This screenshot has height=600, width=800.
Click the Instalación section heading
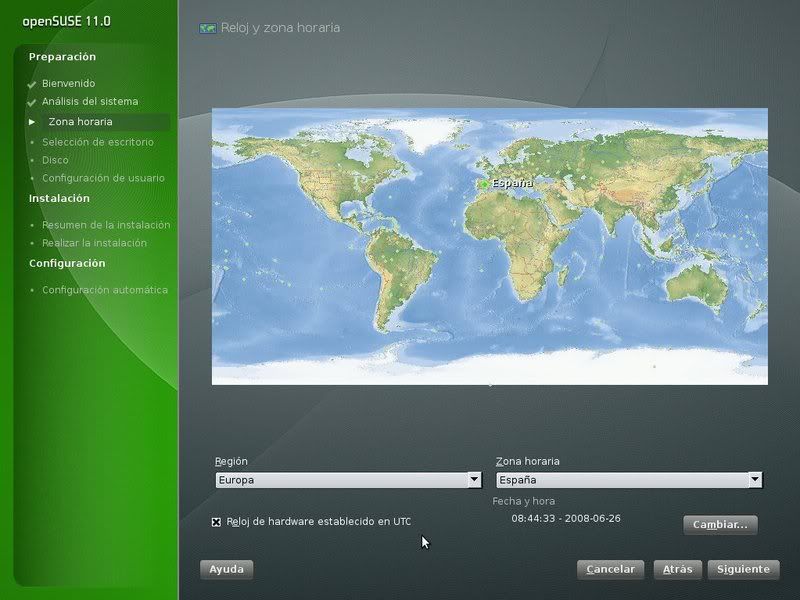pyautogui.click(x=59, y=198)
